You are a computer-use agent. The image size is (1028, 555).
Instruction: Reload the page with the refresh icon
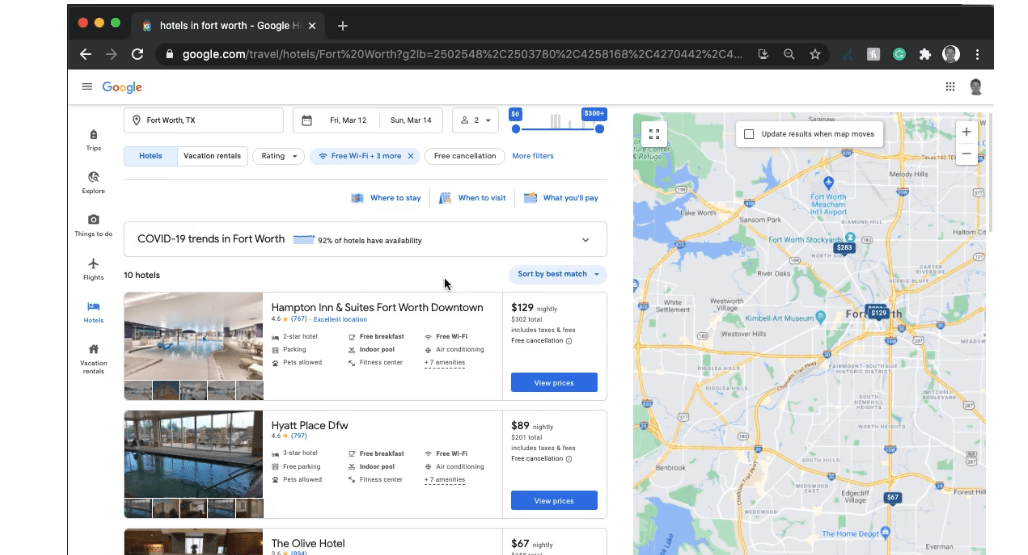coord(137,54)
